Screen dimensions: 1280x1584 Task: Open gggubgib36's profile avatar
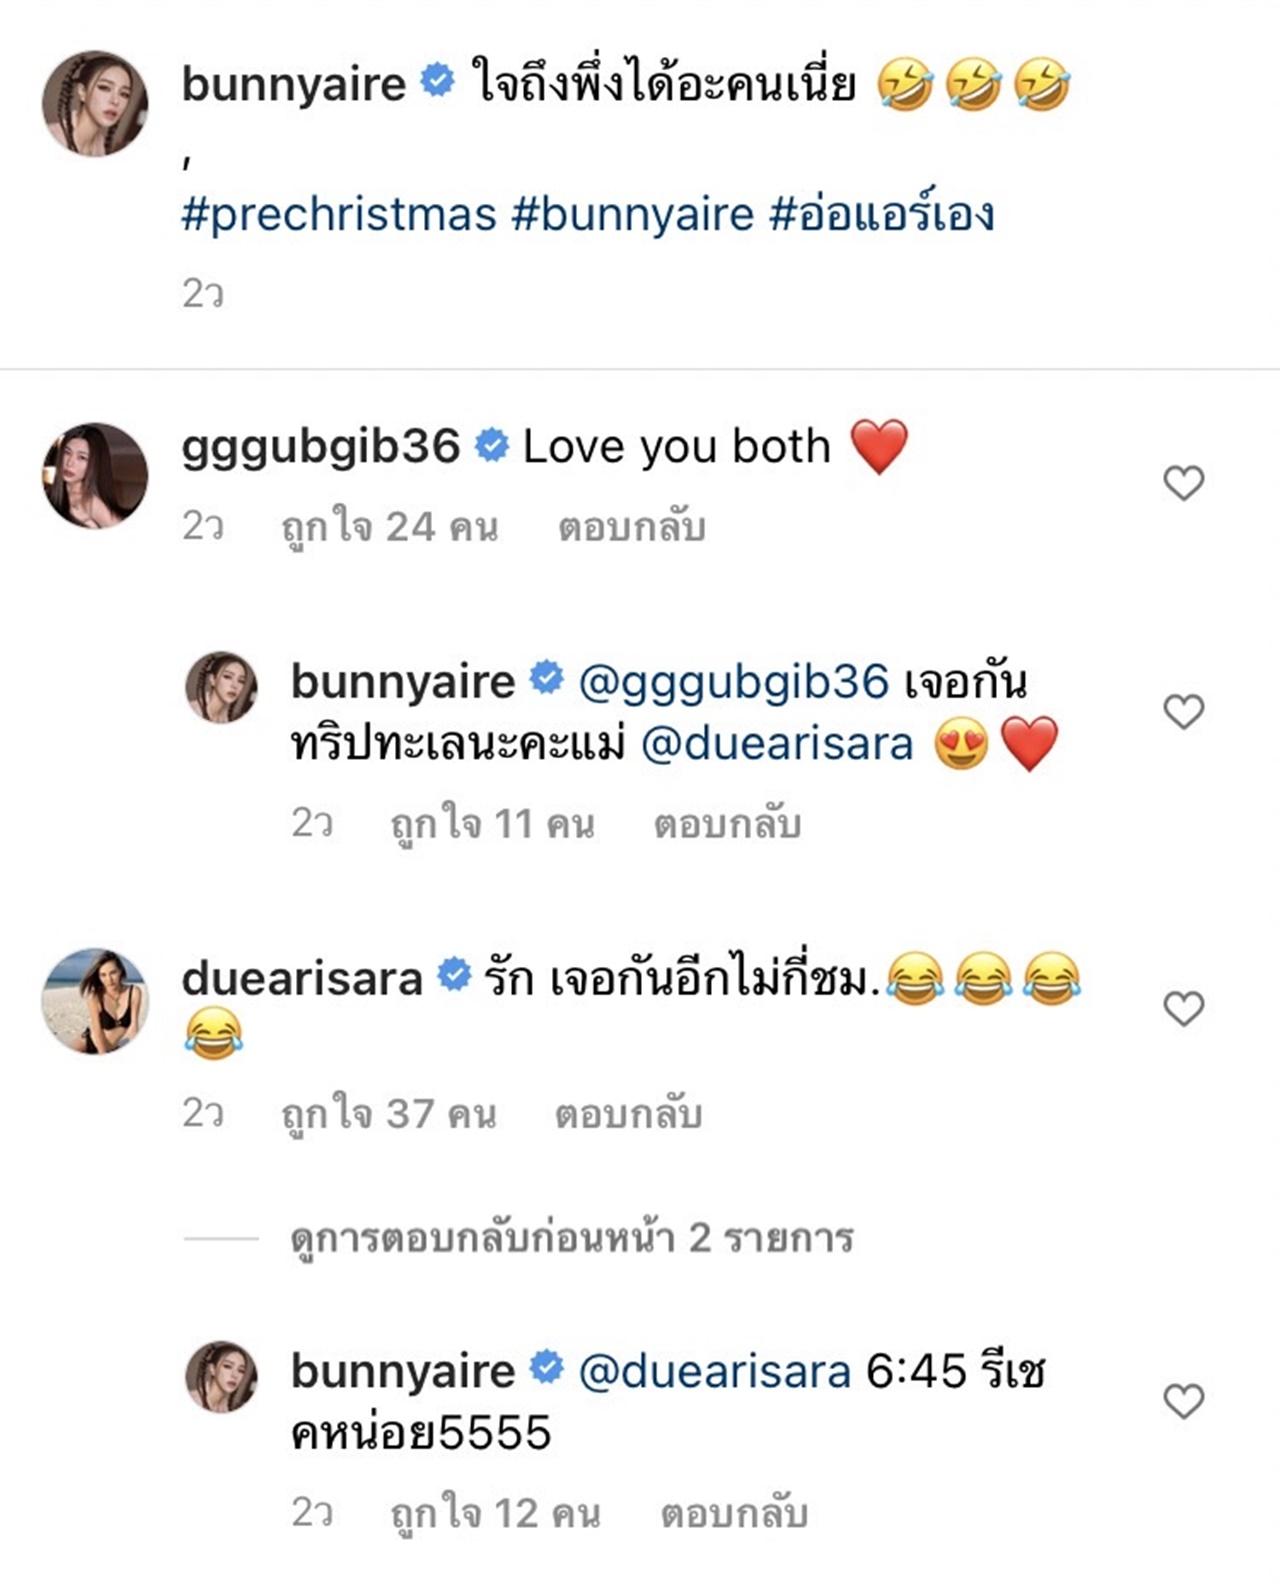(x=95, y=476)
